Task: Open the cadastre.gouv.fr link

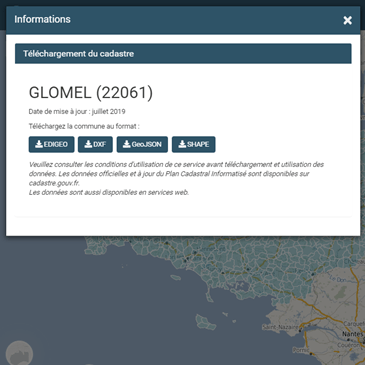Action: (54, 183)
